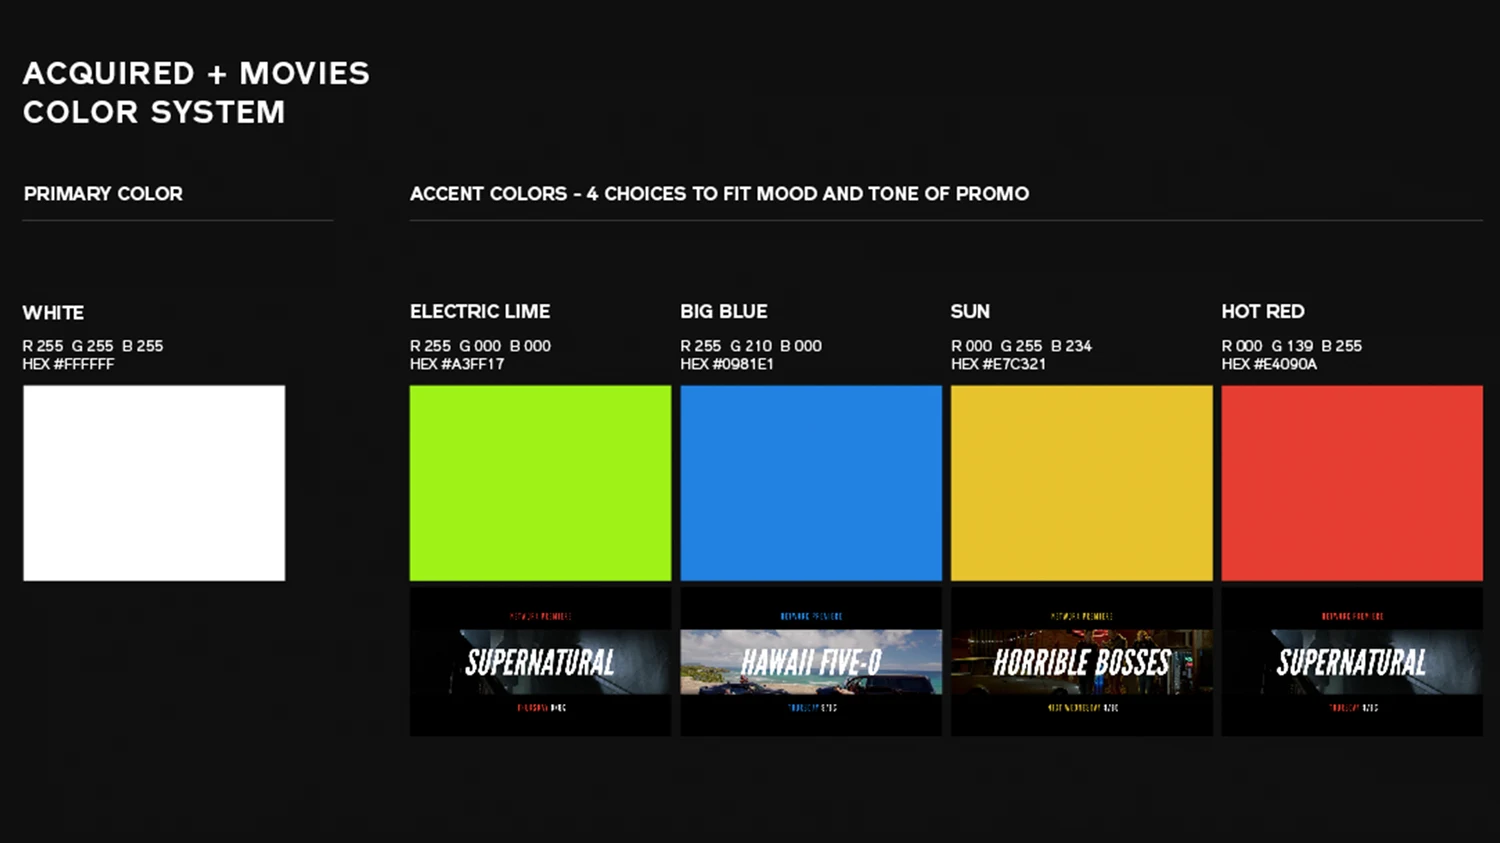This screenshot has height=843, width=1500.
Task: Click the 'HEX #E7C321' value
Action: [998, 364]
